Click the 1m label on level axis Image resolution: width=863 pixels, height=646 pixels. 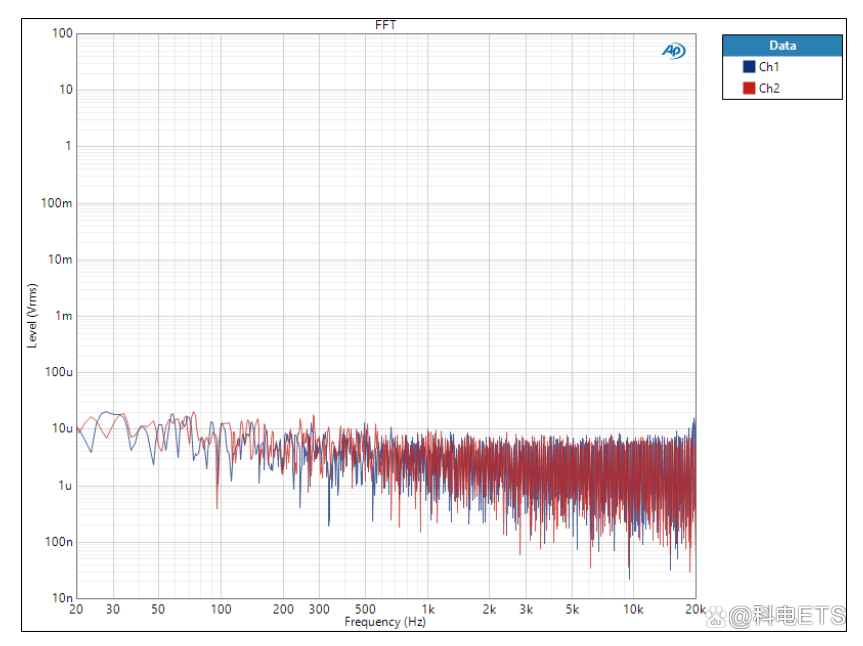click(x=64, y=316)
